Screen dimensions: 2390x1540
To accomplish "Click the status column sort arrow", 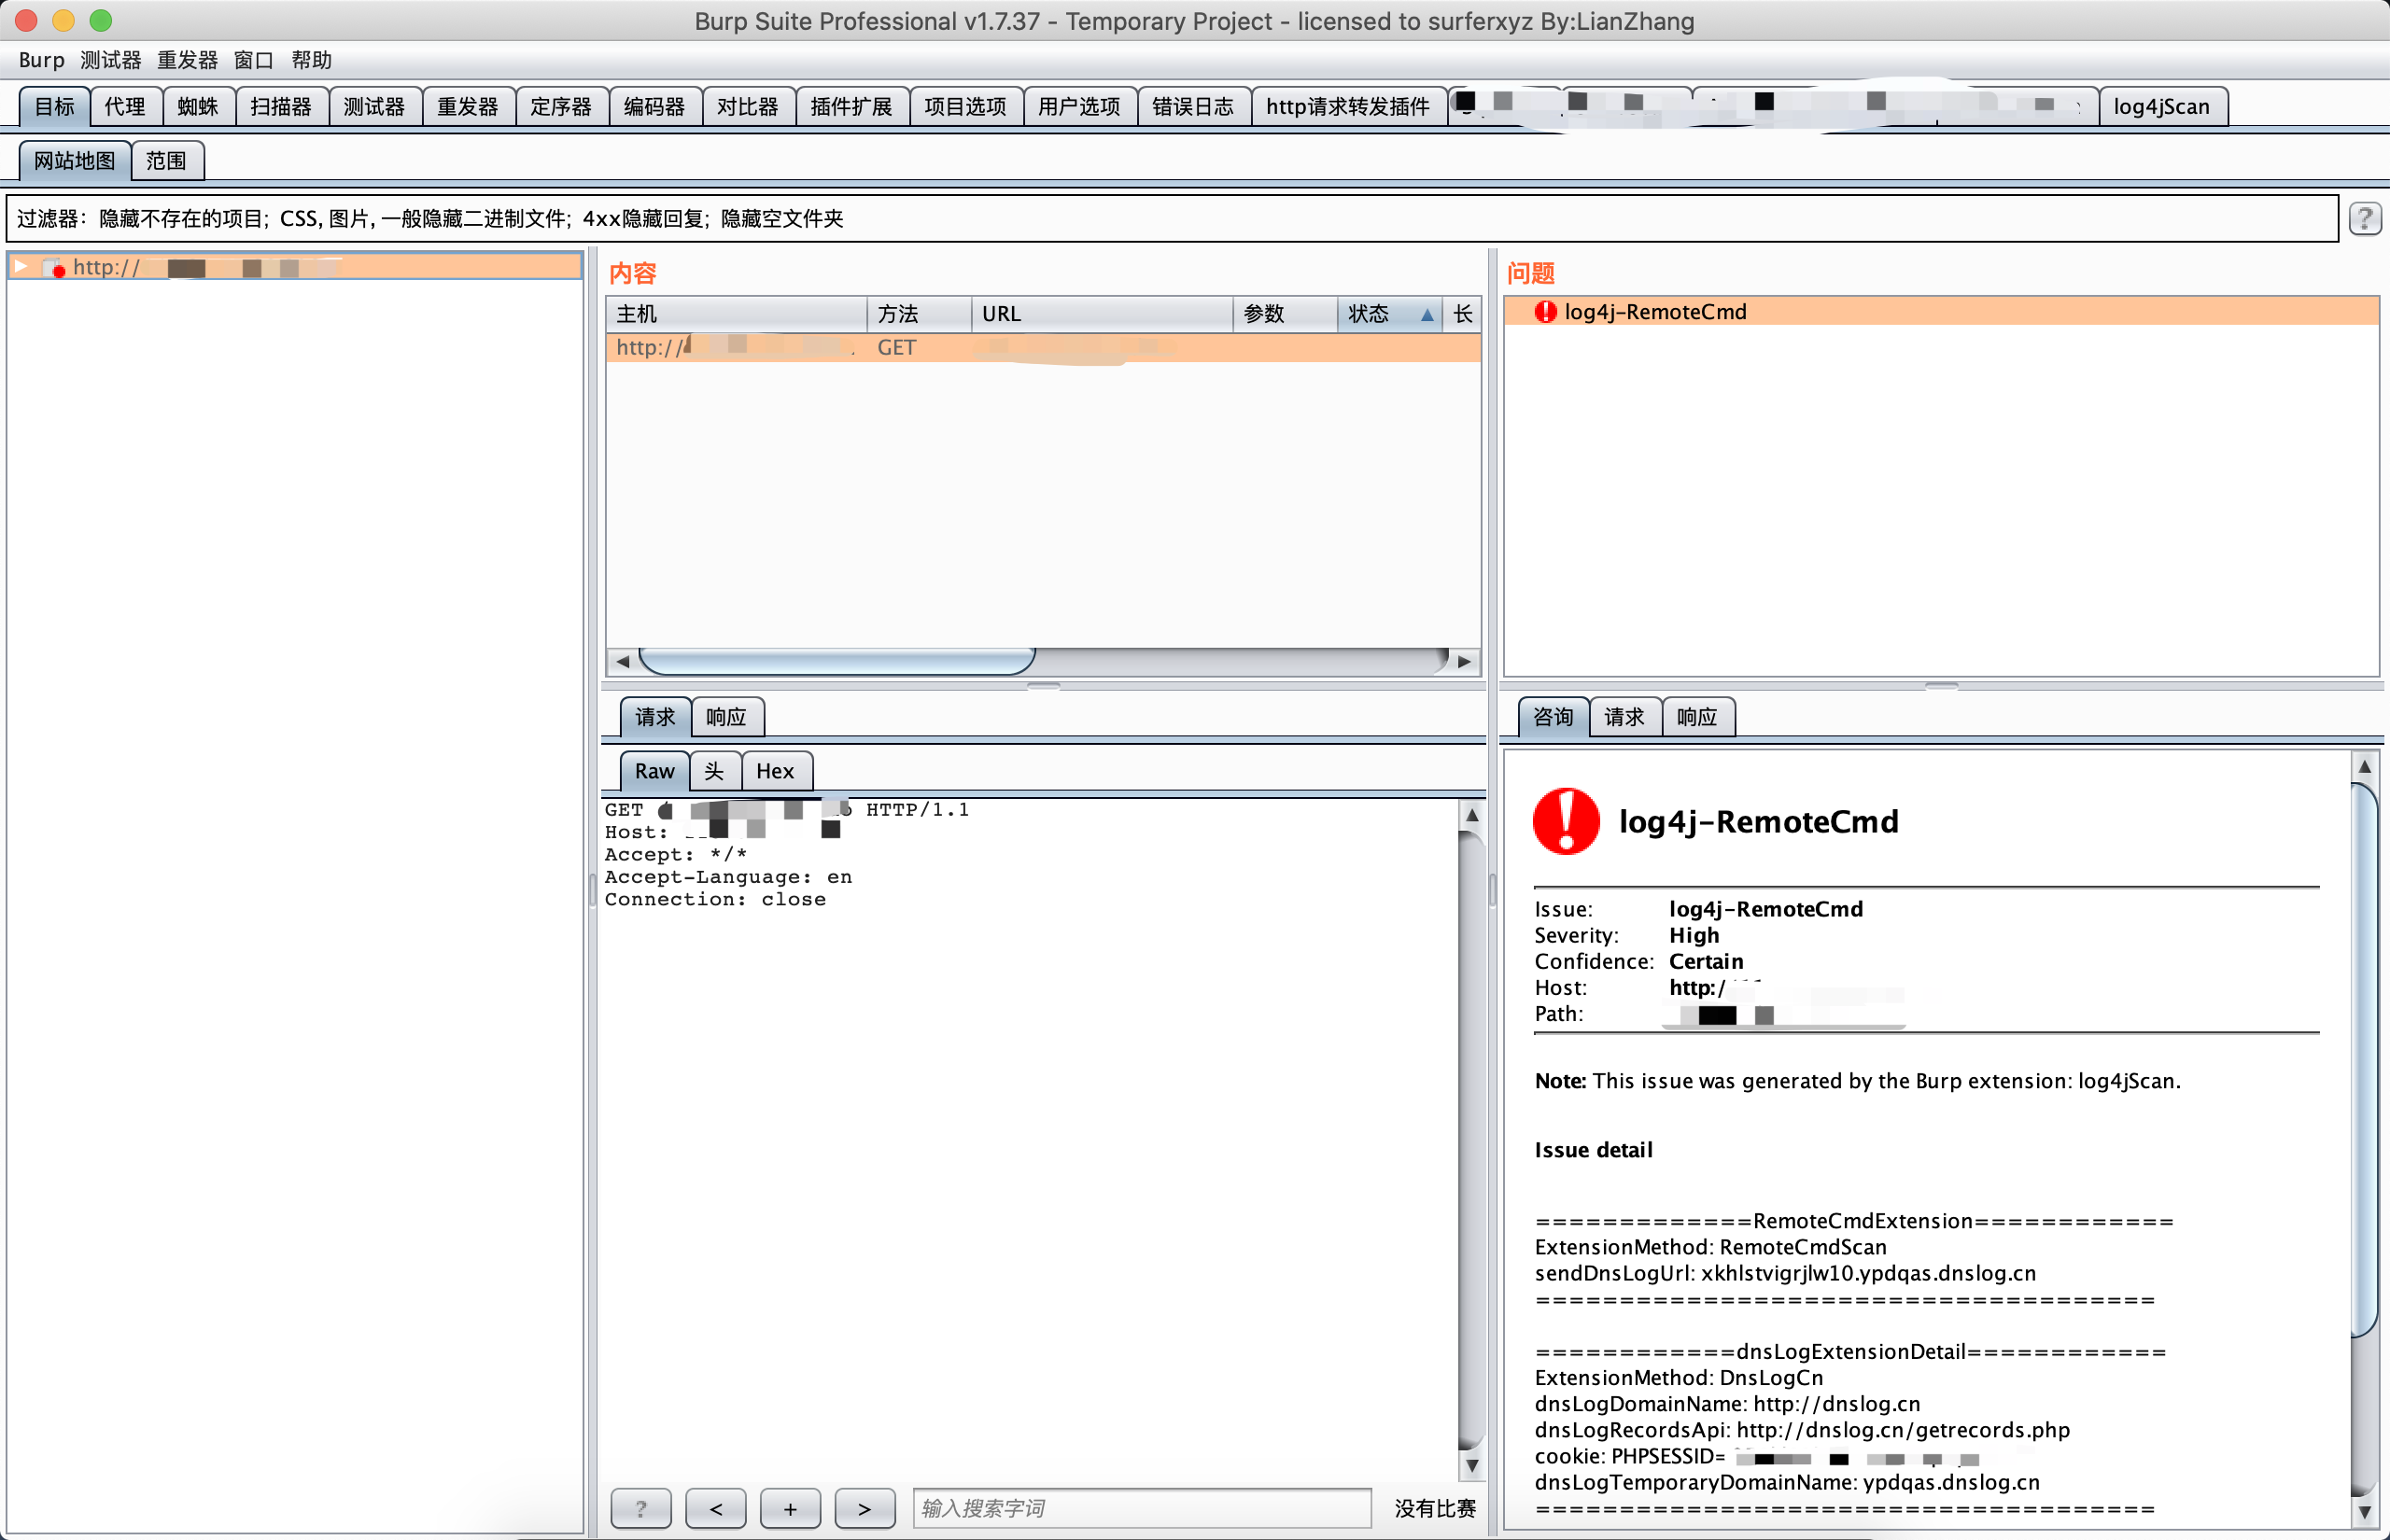I will 1427,315.
